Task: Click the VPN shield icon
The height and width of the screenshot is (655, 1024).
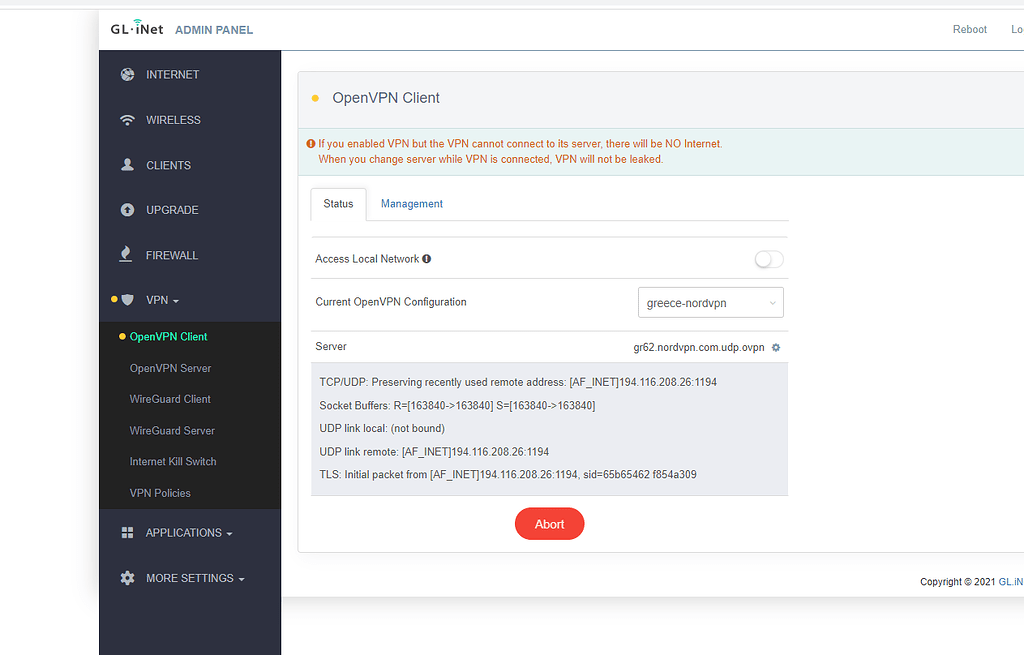Action: point(127,299)
